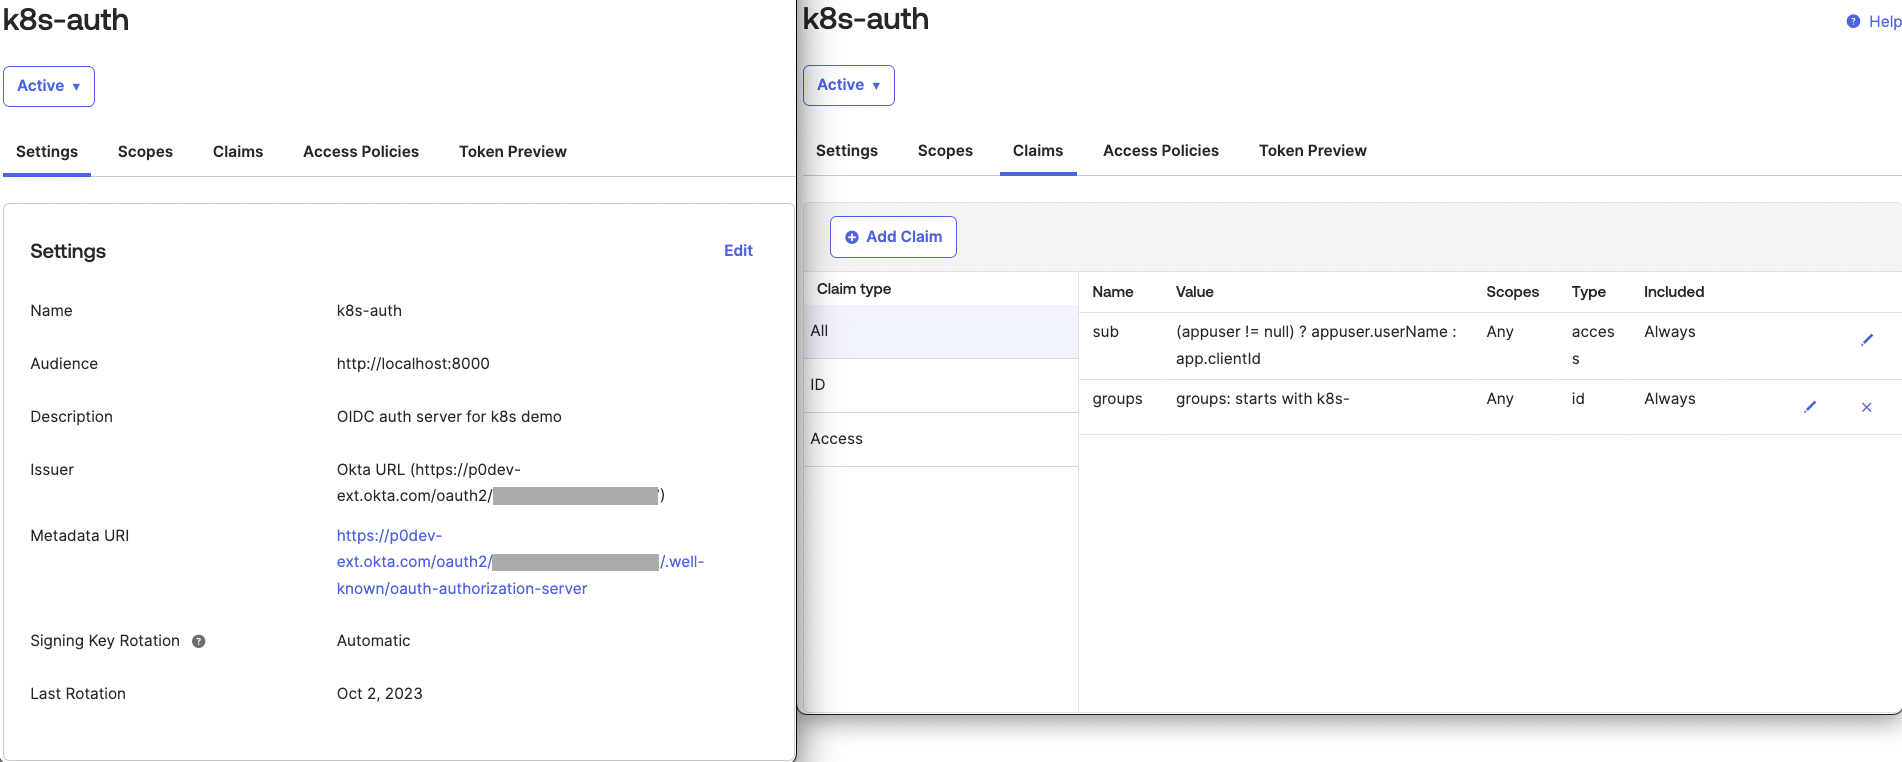
Task: Open Access Policies tab in right panel
Action: click(x=1160, y=151)
